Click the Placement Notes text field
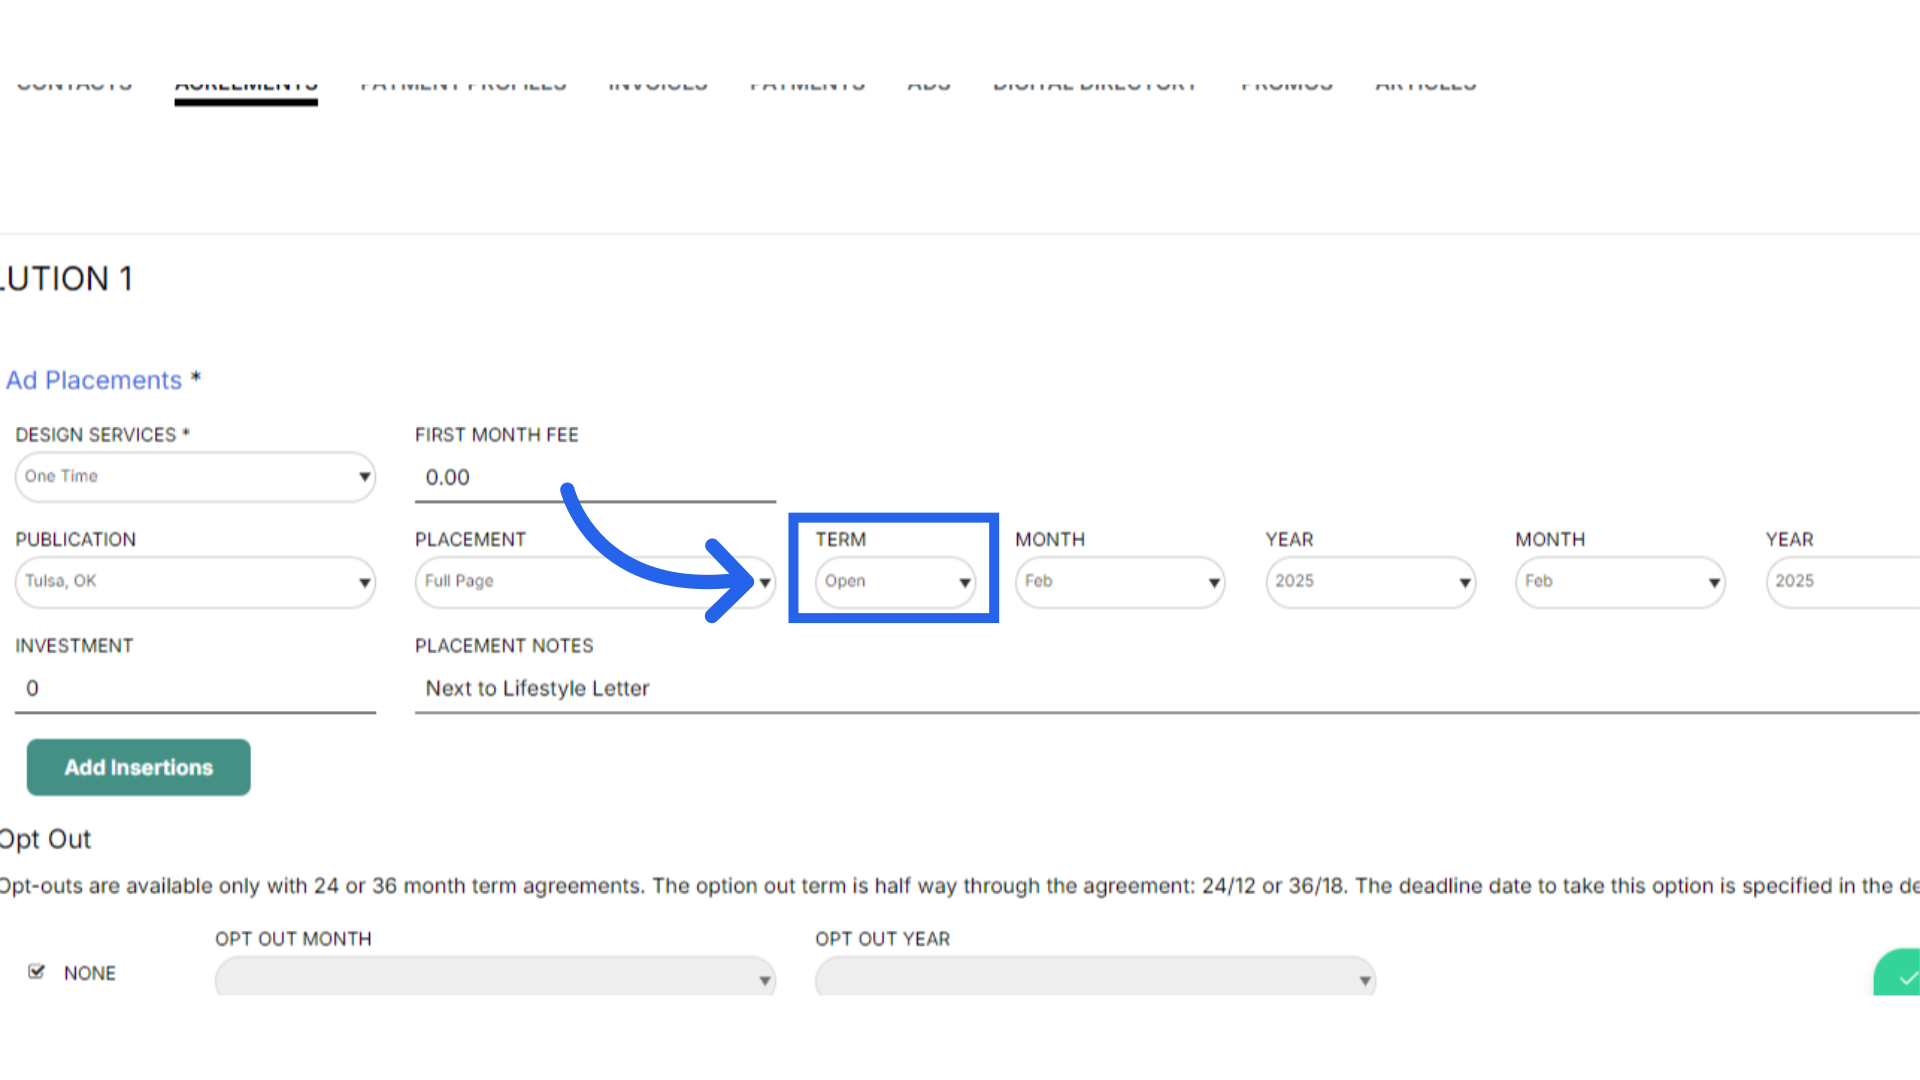The image size is (1920, 1080). tap(1167, 689)
